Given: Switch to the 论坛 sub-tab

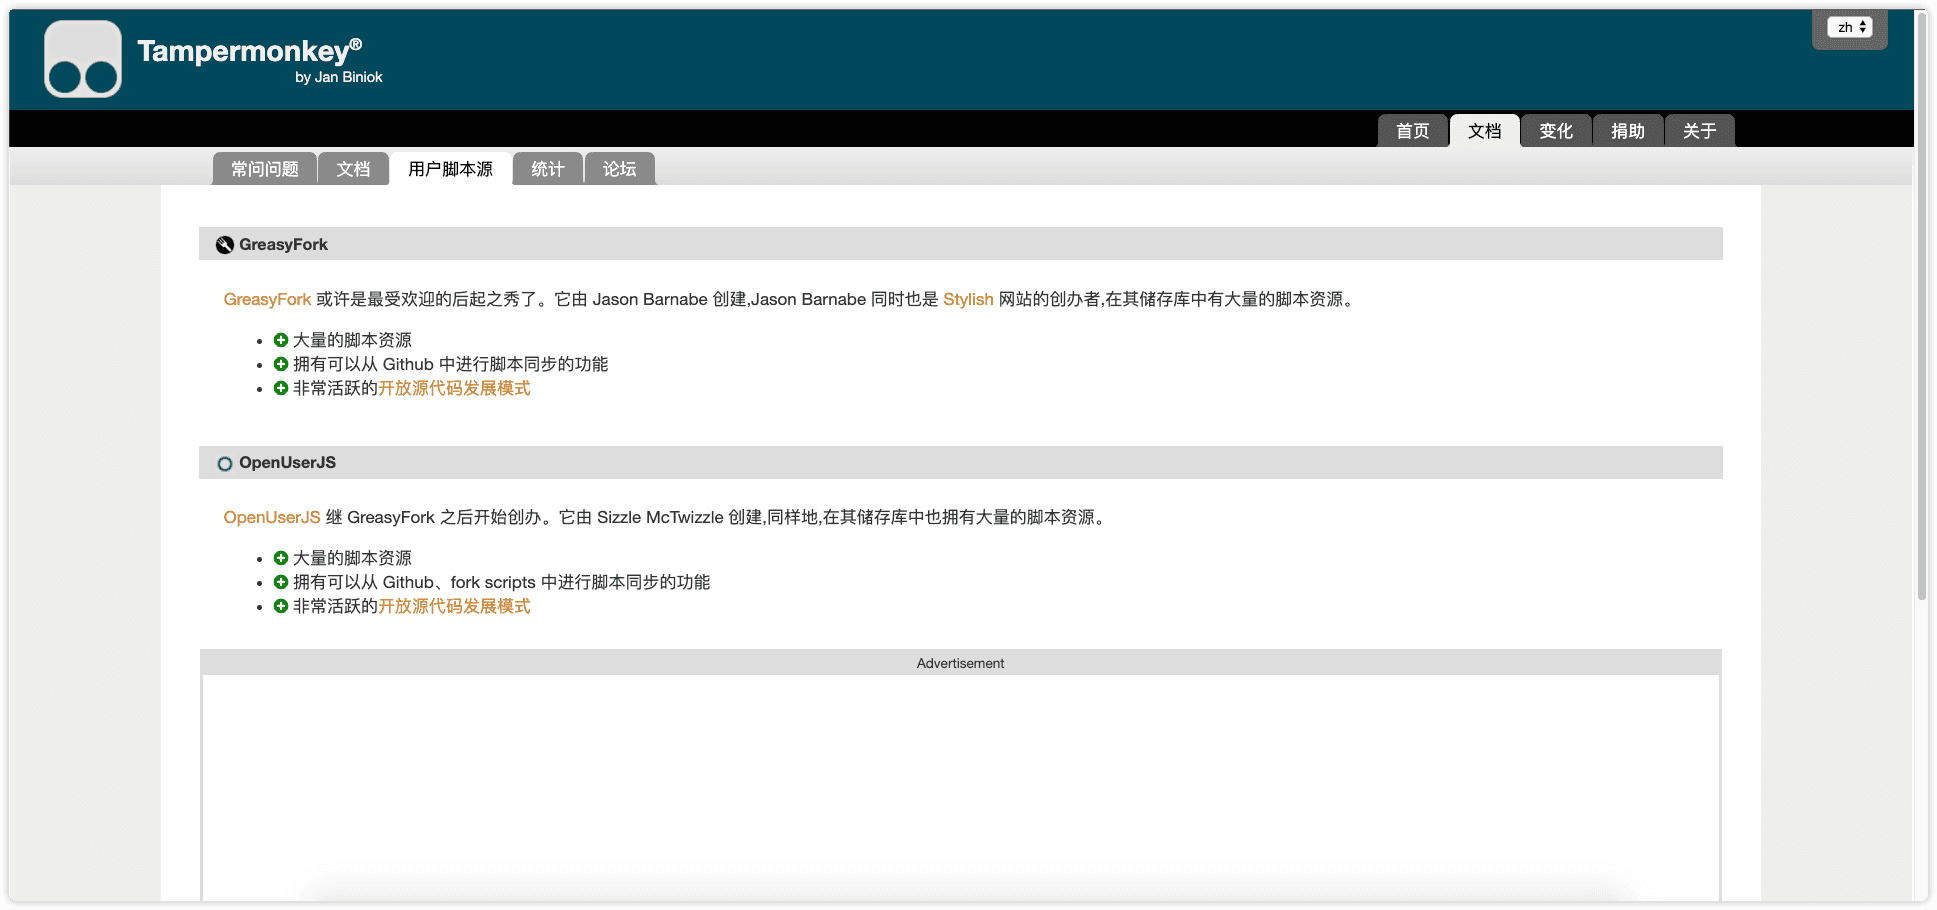Looking at the screenshot, I should tap(620, 169).
